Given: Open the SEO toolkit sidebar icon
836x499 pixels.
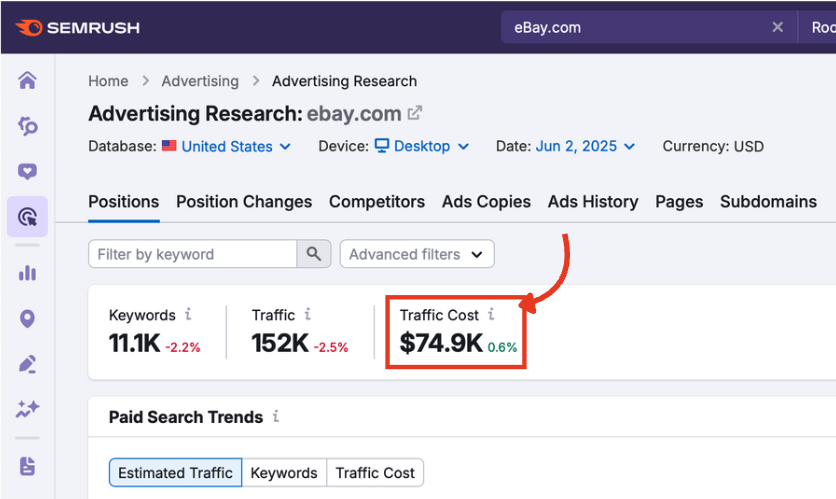Looking at the screenshot, I should [x=27, y=126].
